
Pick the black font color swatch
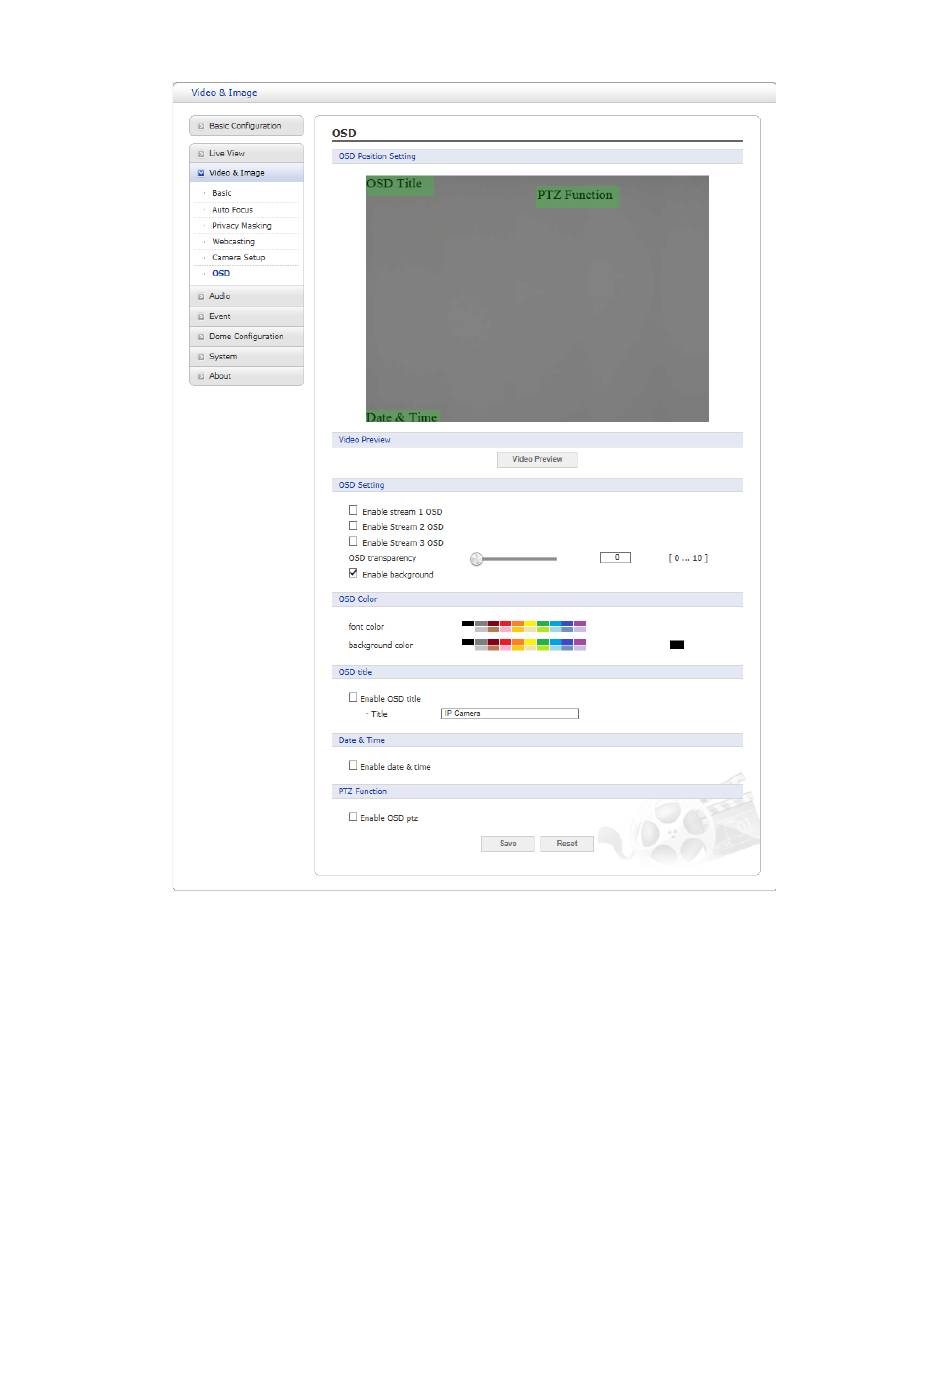point(467,624)
